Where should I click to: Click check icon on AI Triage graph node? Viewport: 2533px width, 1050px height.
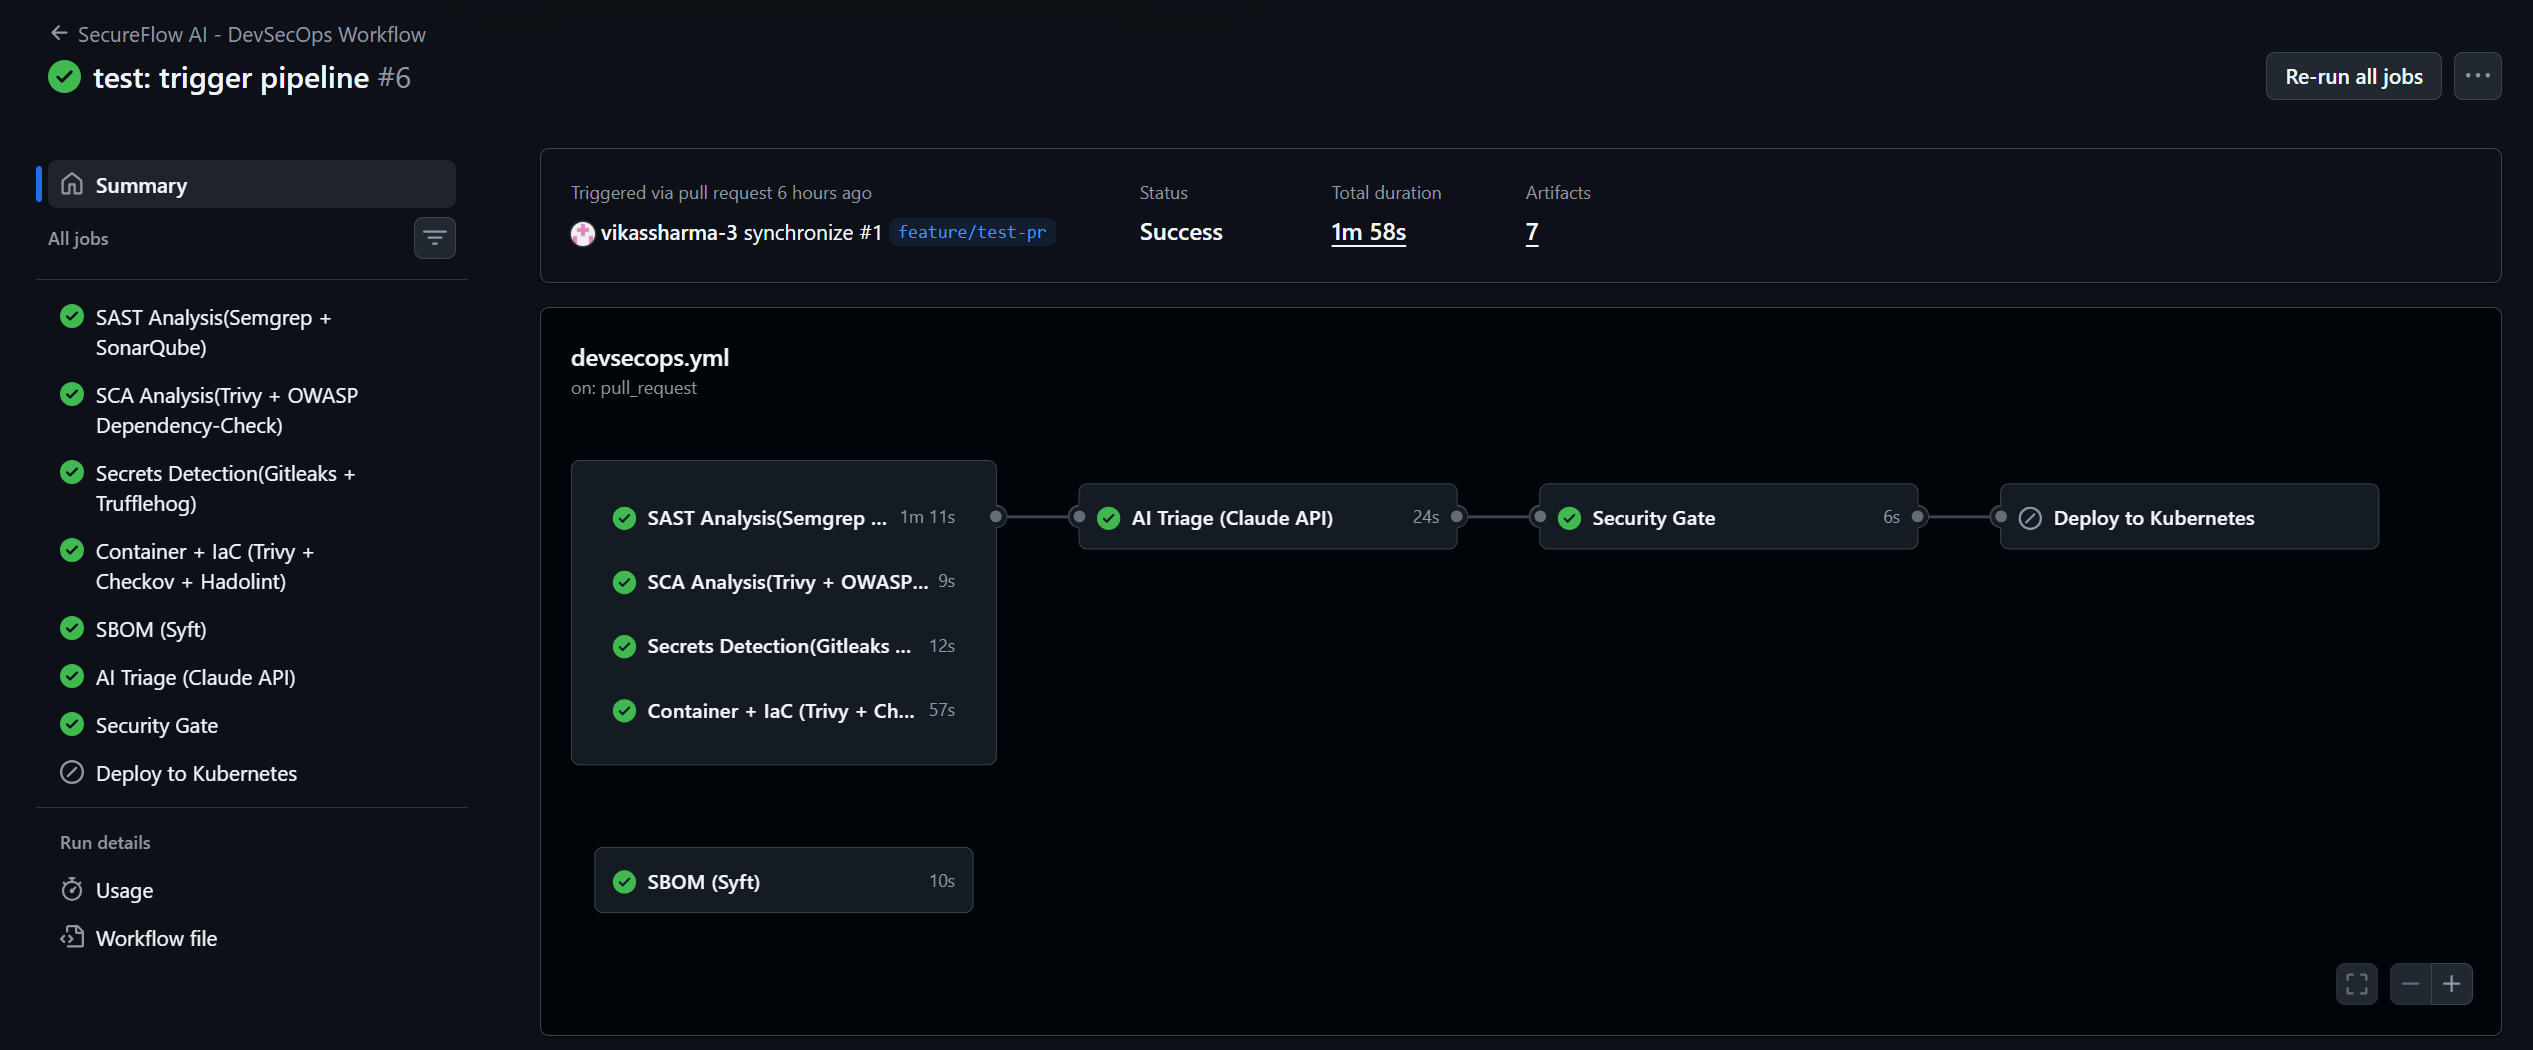coord(1108,518)
